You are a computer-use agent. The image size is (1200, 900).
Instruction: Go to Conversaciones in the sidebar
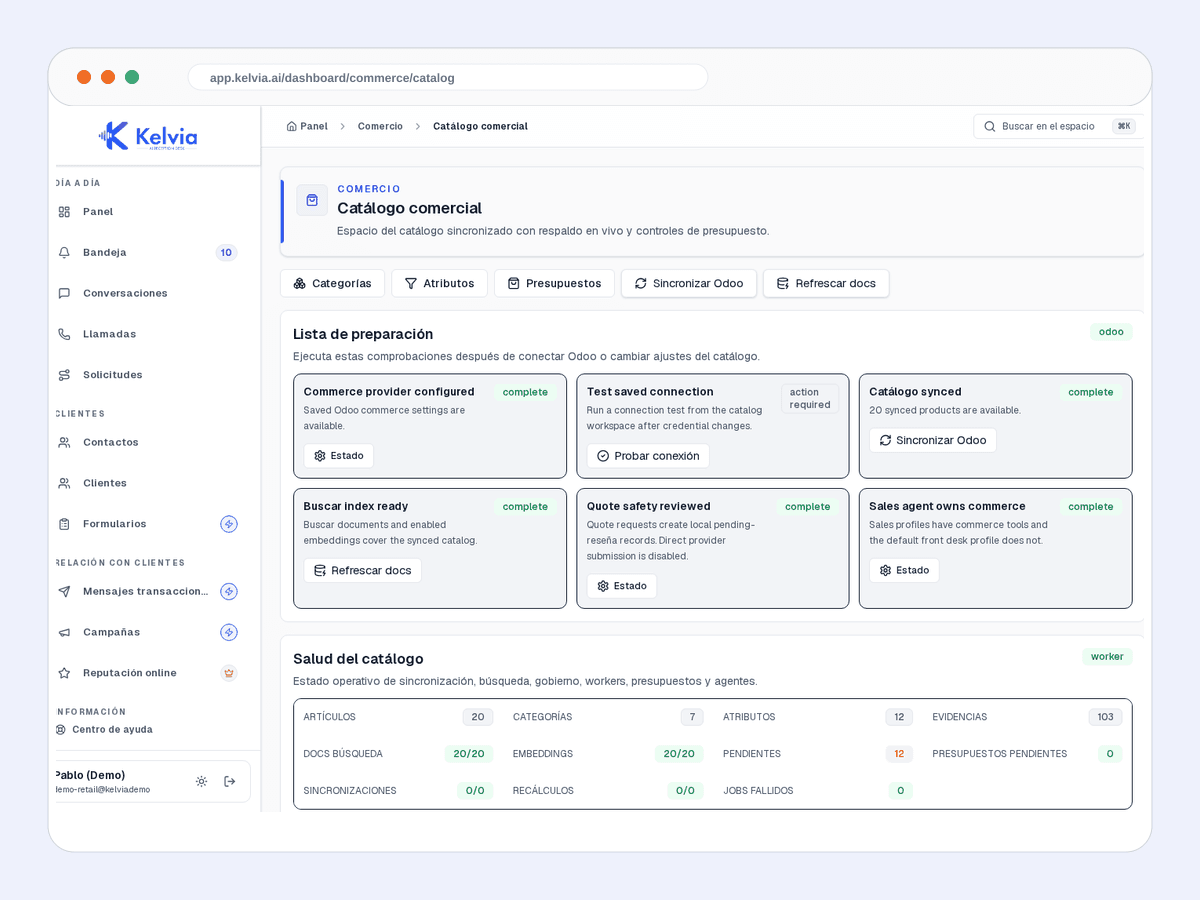pos(148,293)
